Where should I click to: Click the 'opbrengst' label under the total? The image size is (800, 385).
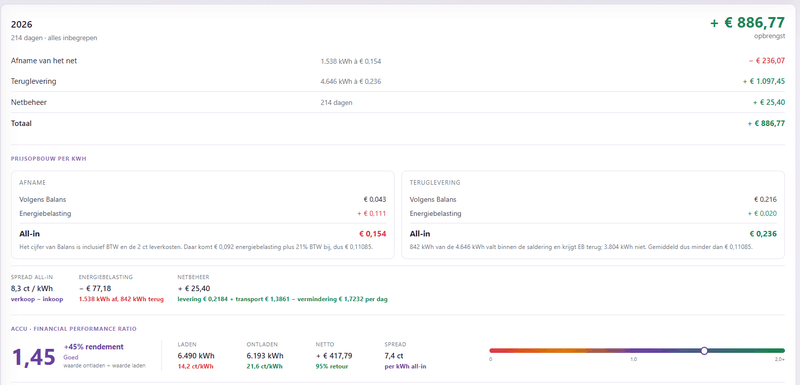click(x=769, y=36)
